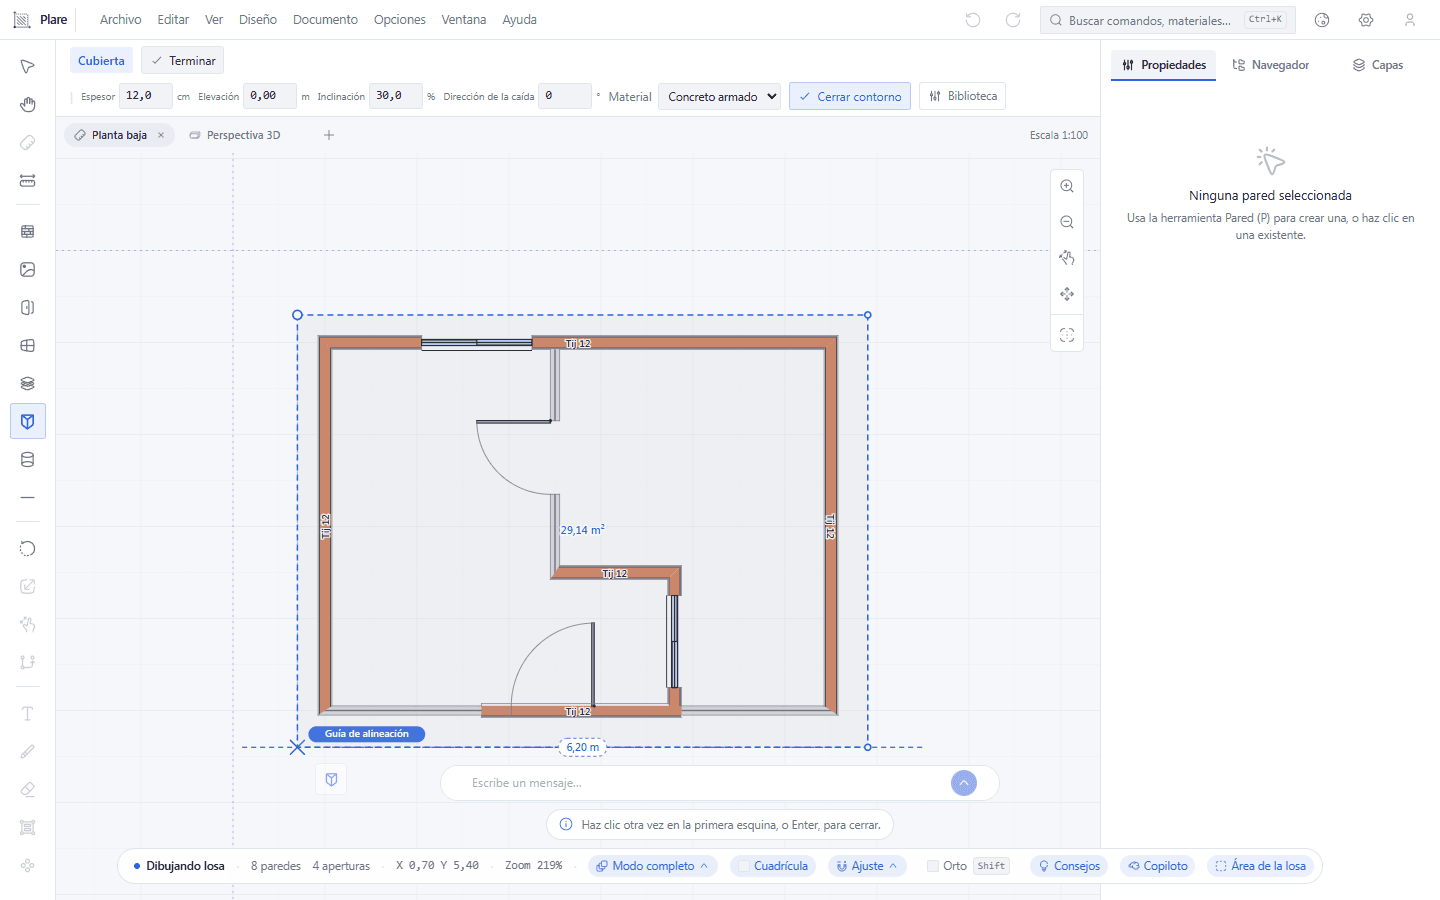Click the chat message input

(705, 783)
